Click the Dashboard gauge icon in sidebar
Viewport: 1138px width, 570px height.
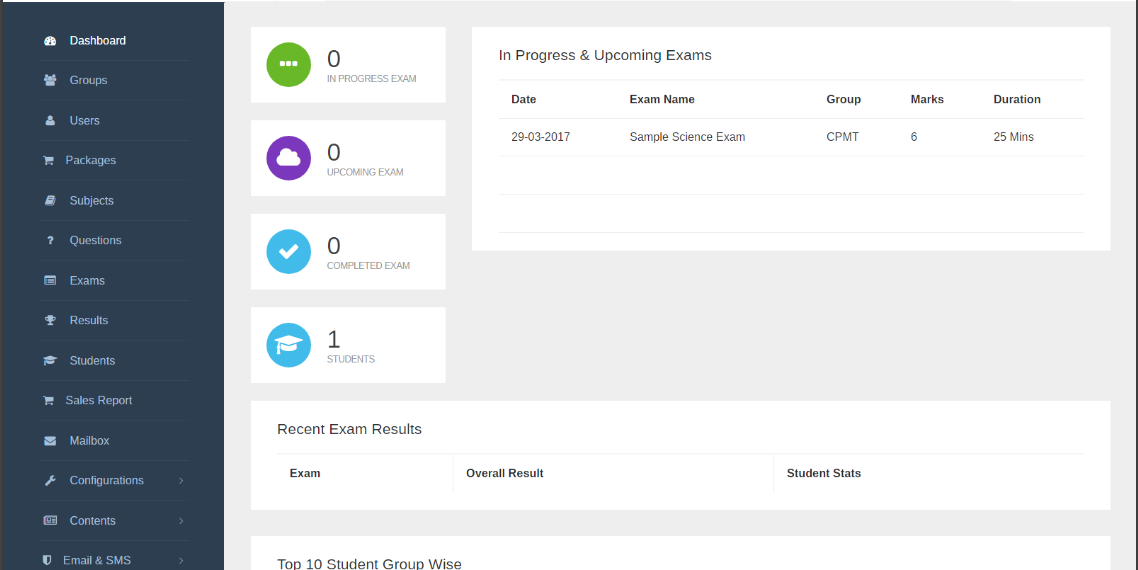pyautogui.click(x=50, y=41)
